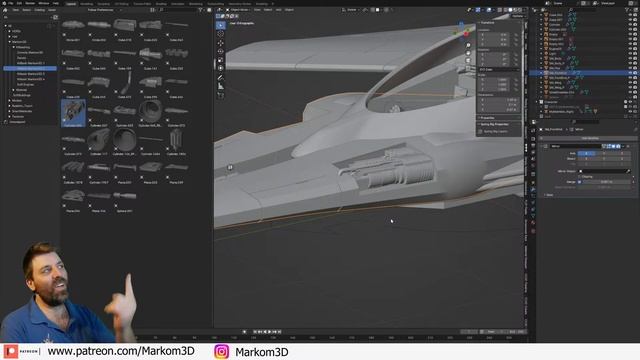Toggle the Clipping checkbox in Mirror modifier
This screenshot has width=640, height=360.
pyautogui.click(x=580, y=176)
